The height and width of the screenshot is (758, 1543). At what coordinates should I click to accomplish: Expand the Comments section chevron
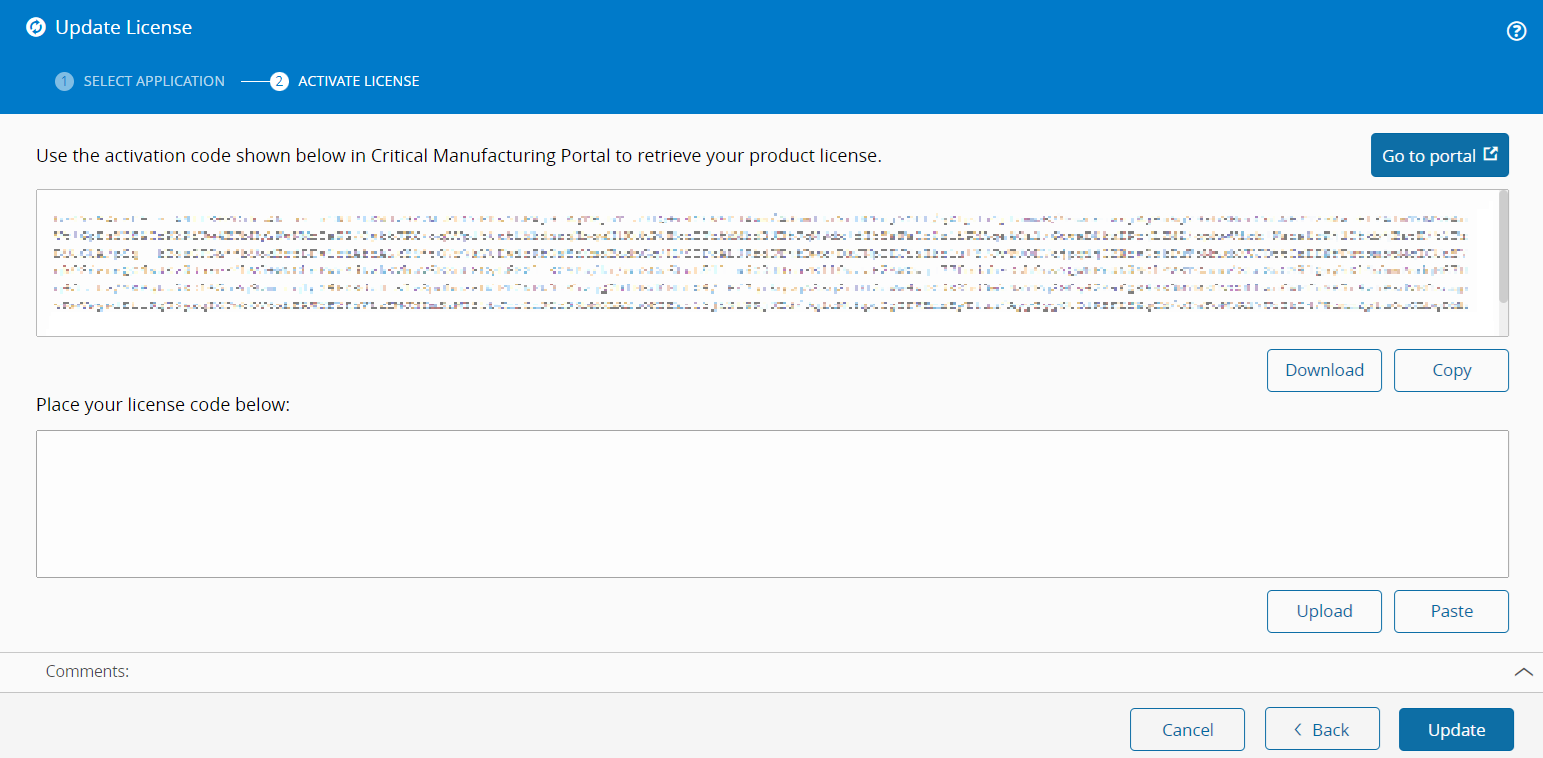[1523, 672]
